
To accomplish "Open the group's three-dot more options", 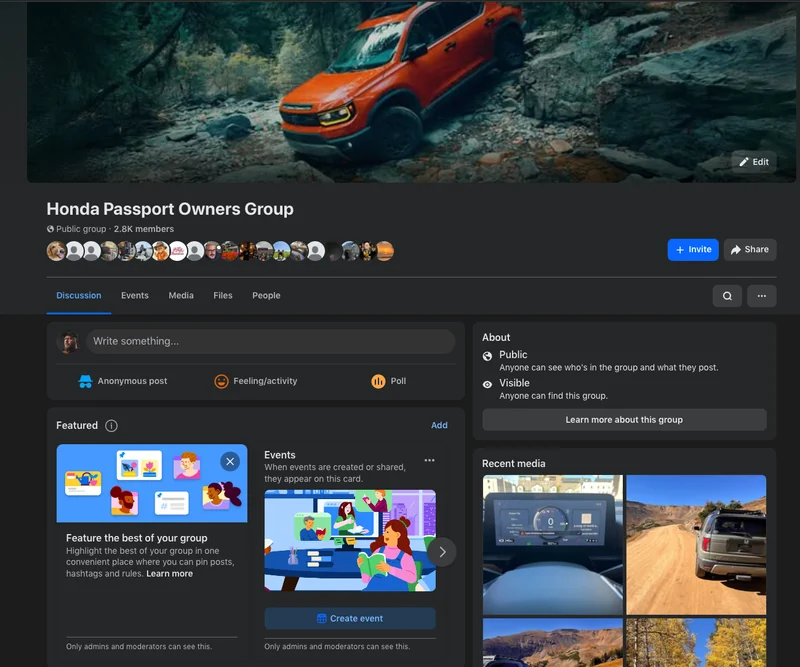I will [x=762, y=296].
